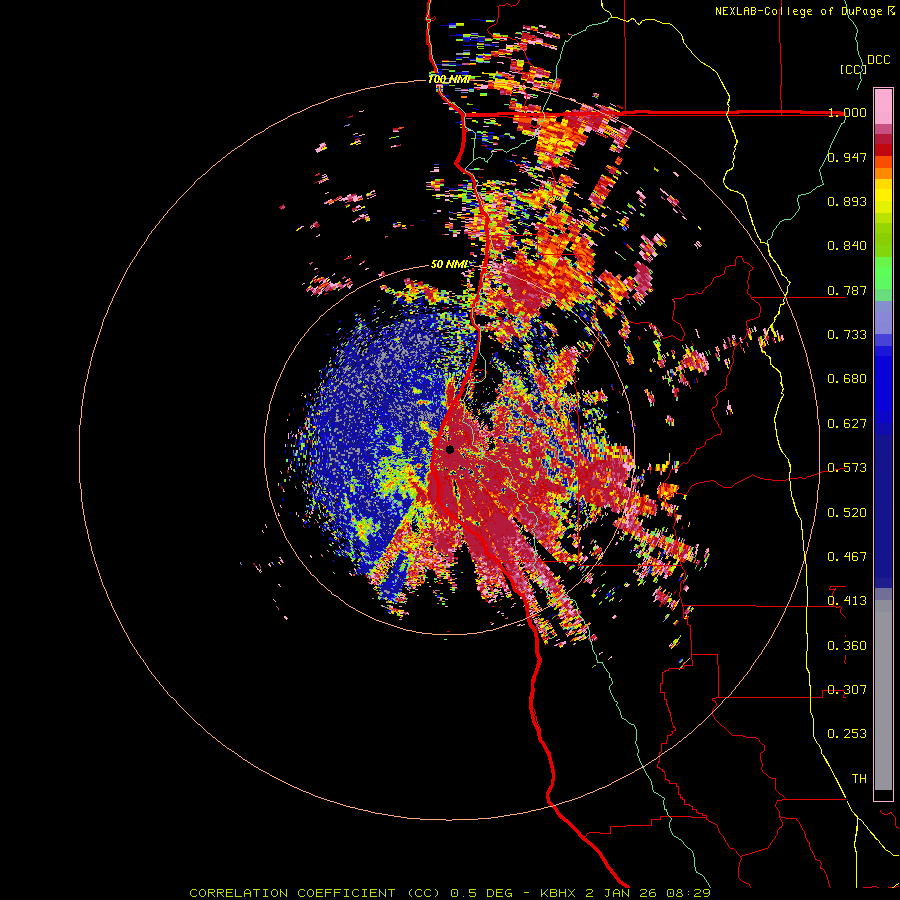Pick the light pink top color bar segment
This screenshot has width=900, height=900.
coord(883,107)
